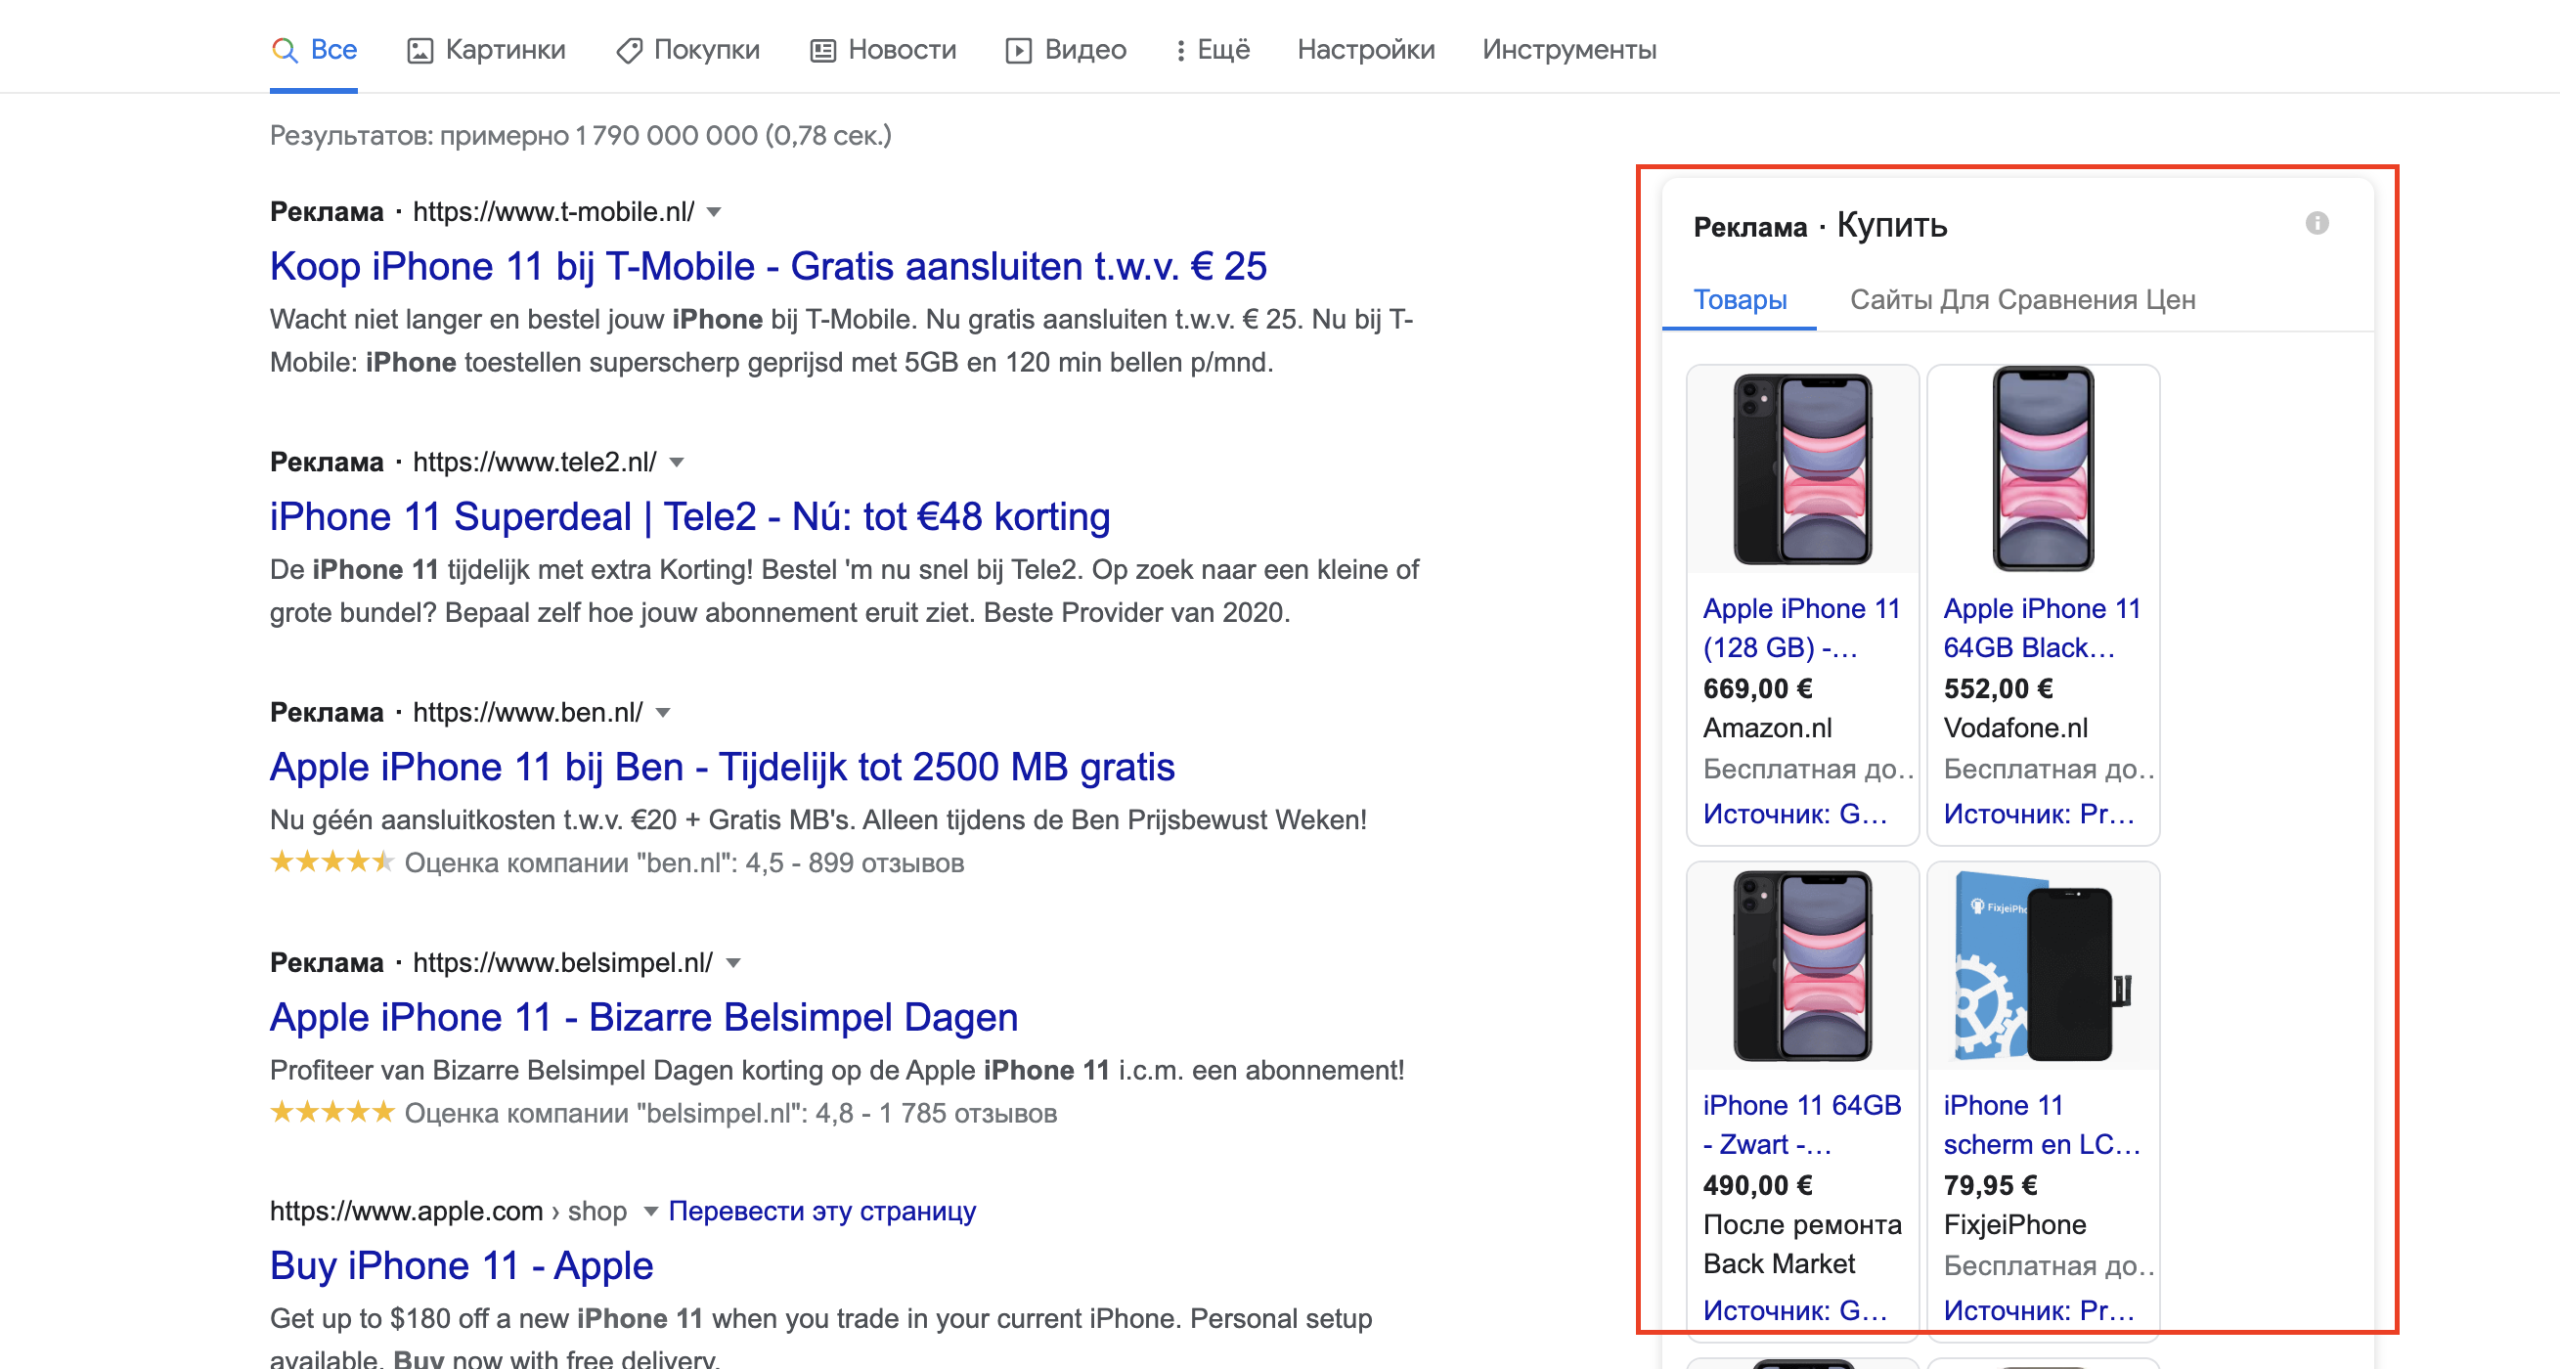Click the image icon beside Картинки

click(420, 50)
